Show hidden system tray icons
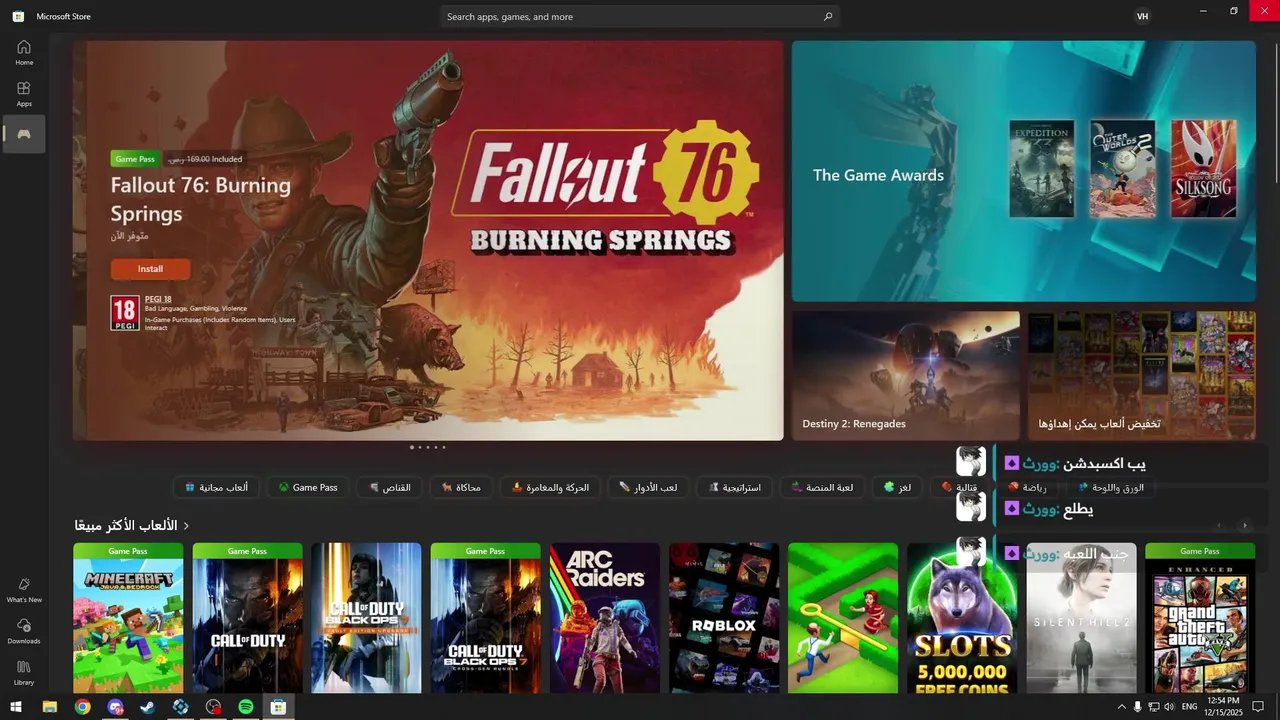 tap(1121, 707)
